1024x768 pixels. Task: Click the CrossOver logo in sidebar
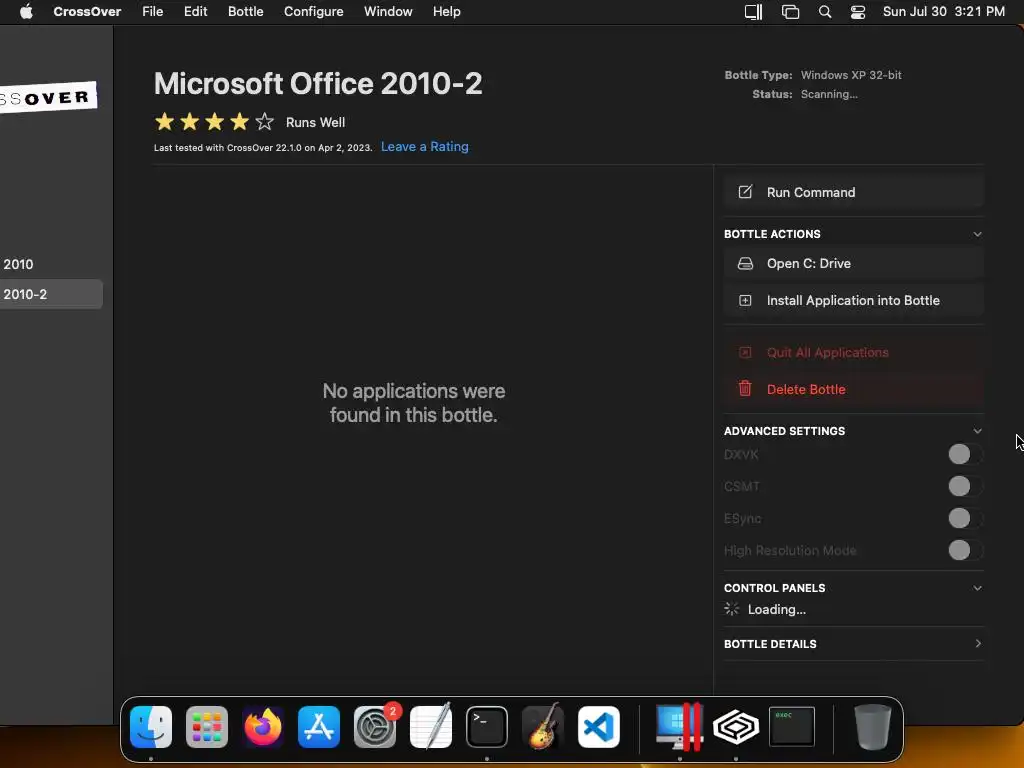click(46, 97)
